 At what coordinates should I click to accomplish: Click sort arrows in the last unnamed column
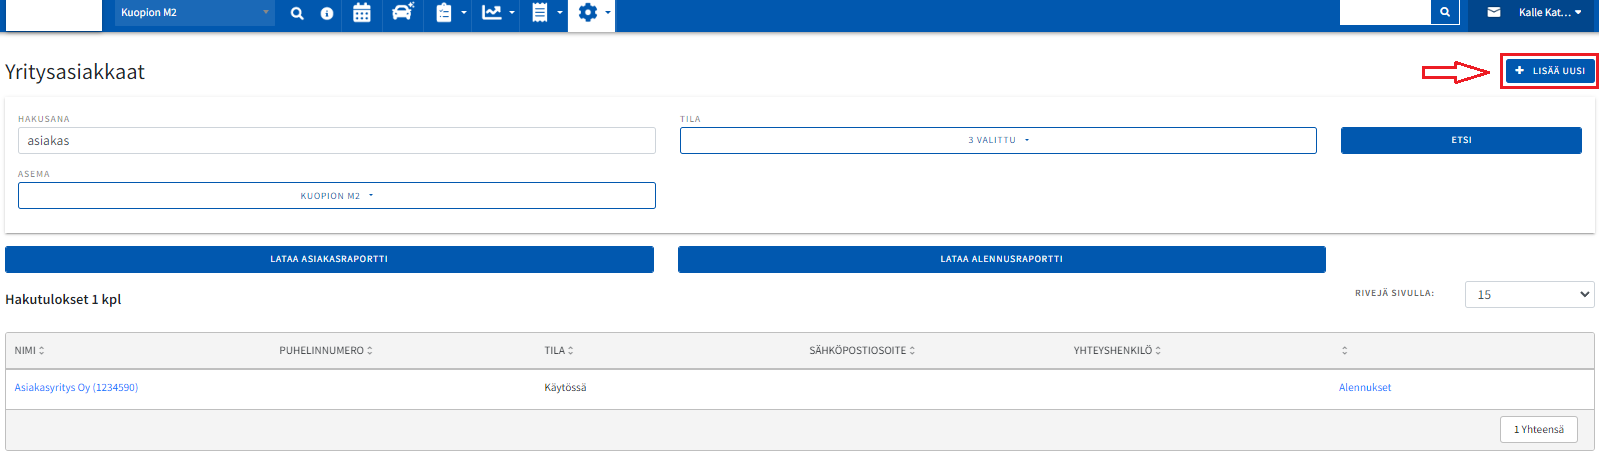coord(1344,351)
